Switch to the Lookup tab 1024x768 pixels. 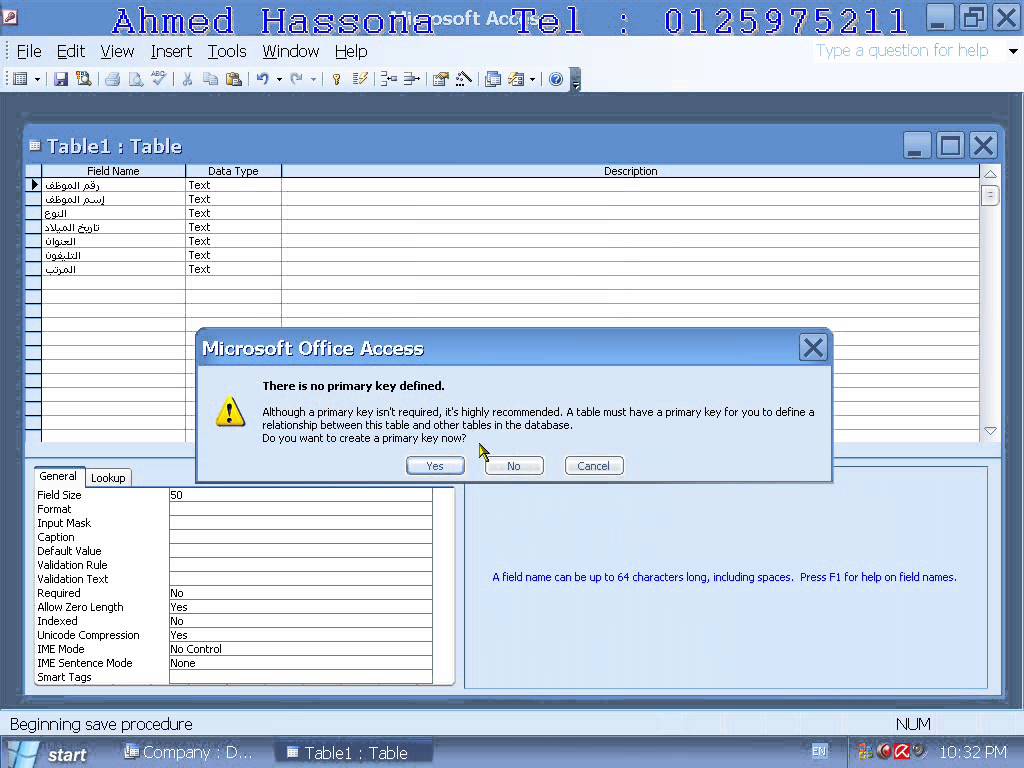[x=108, y=478]
